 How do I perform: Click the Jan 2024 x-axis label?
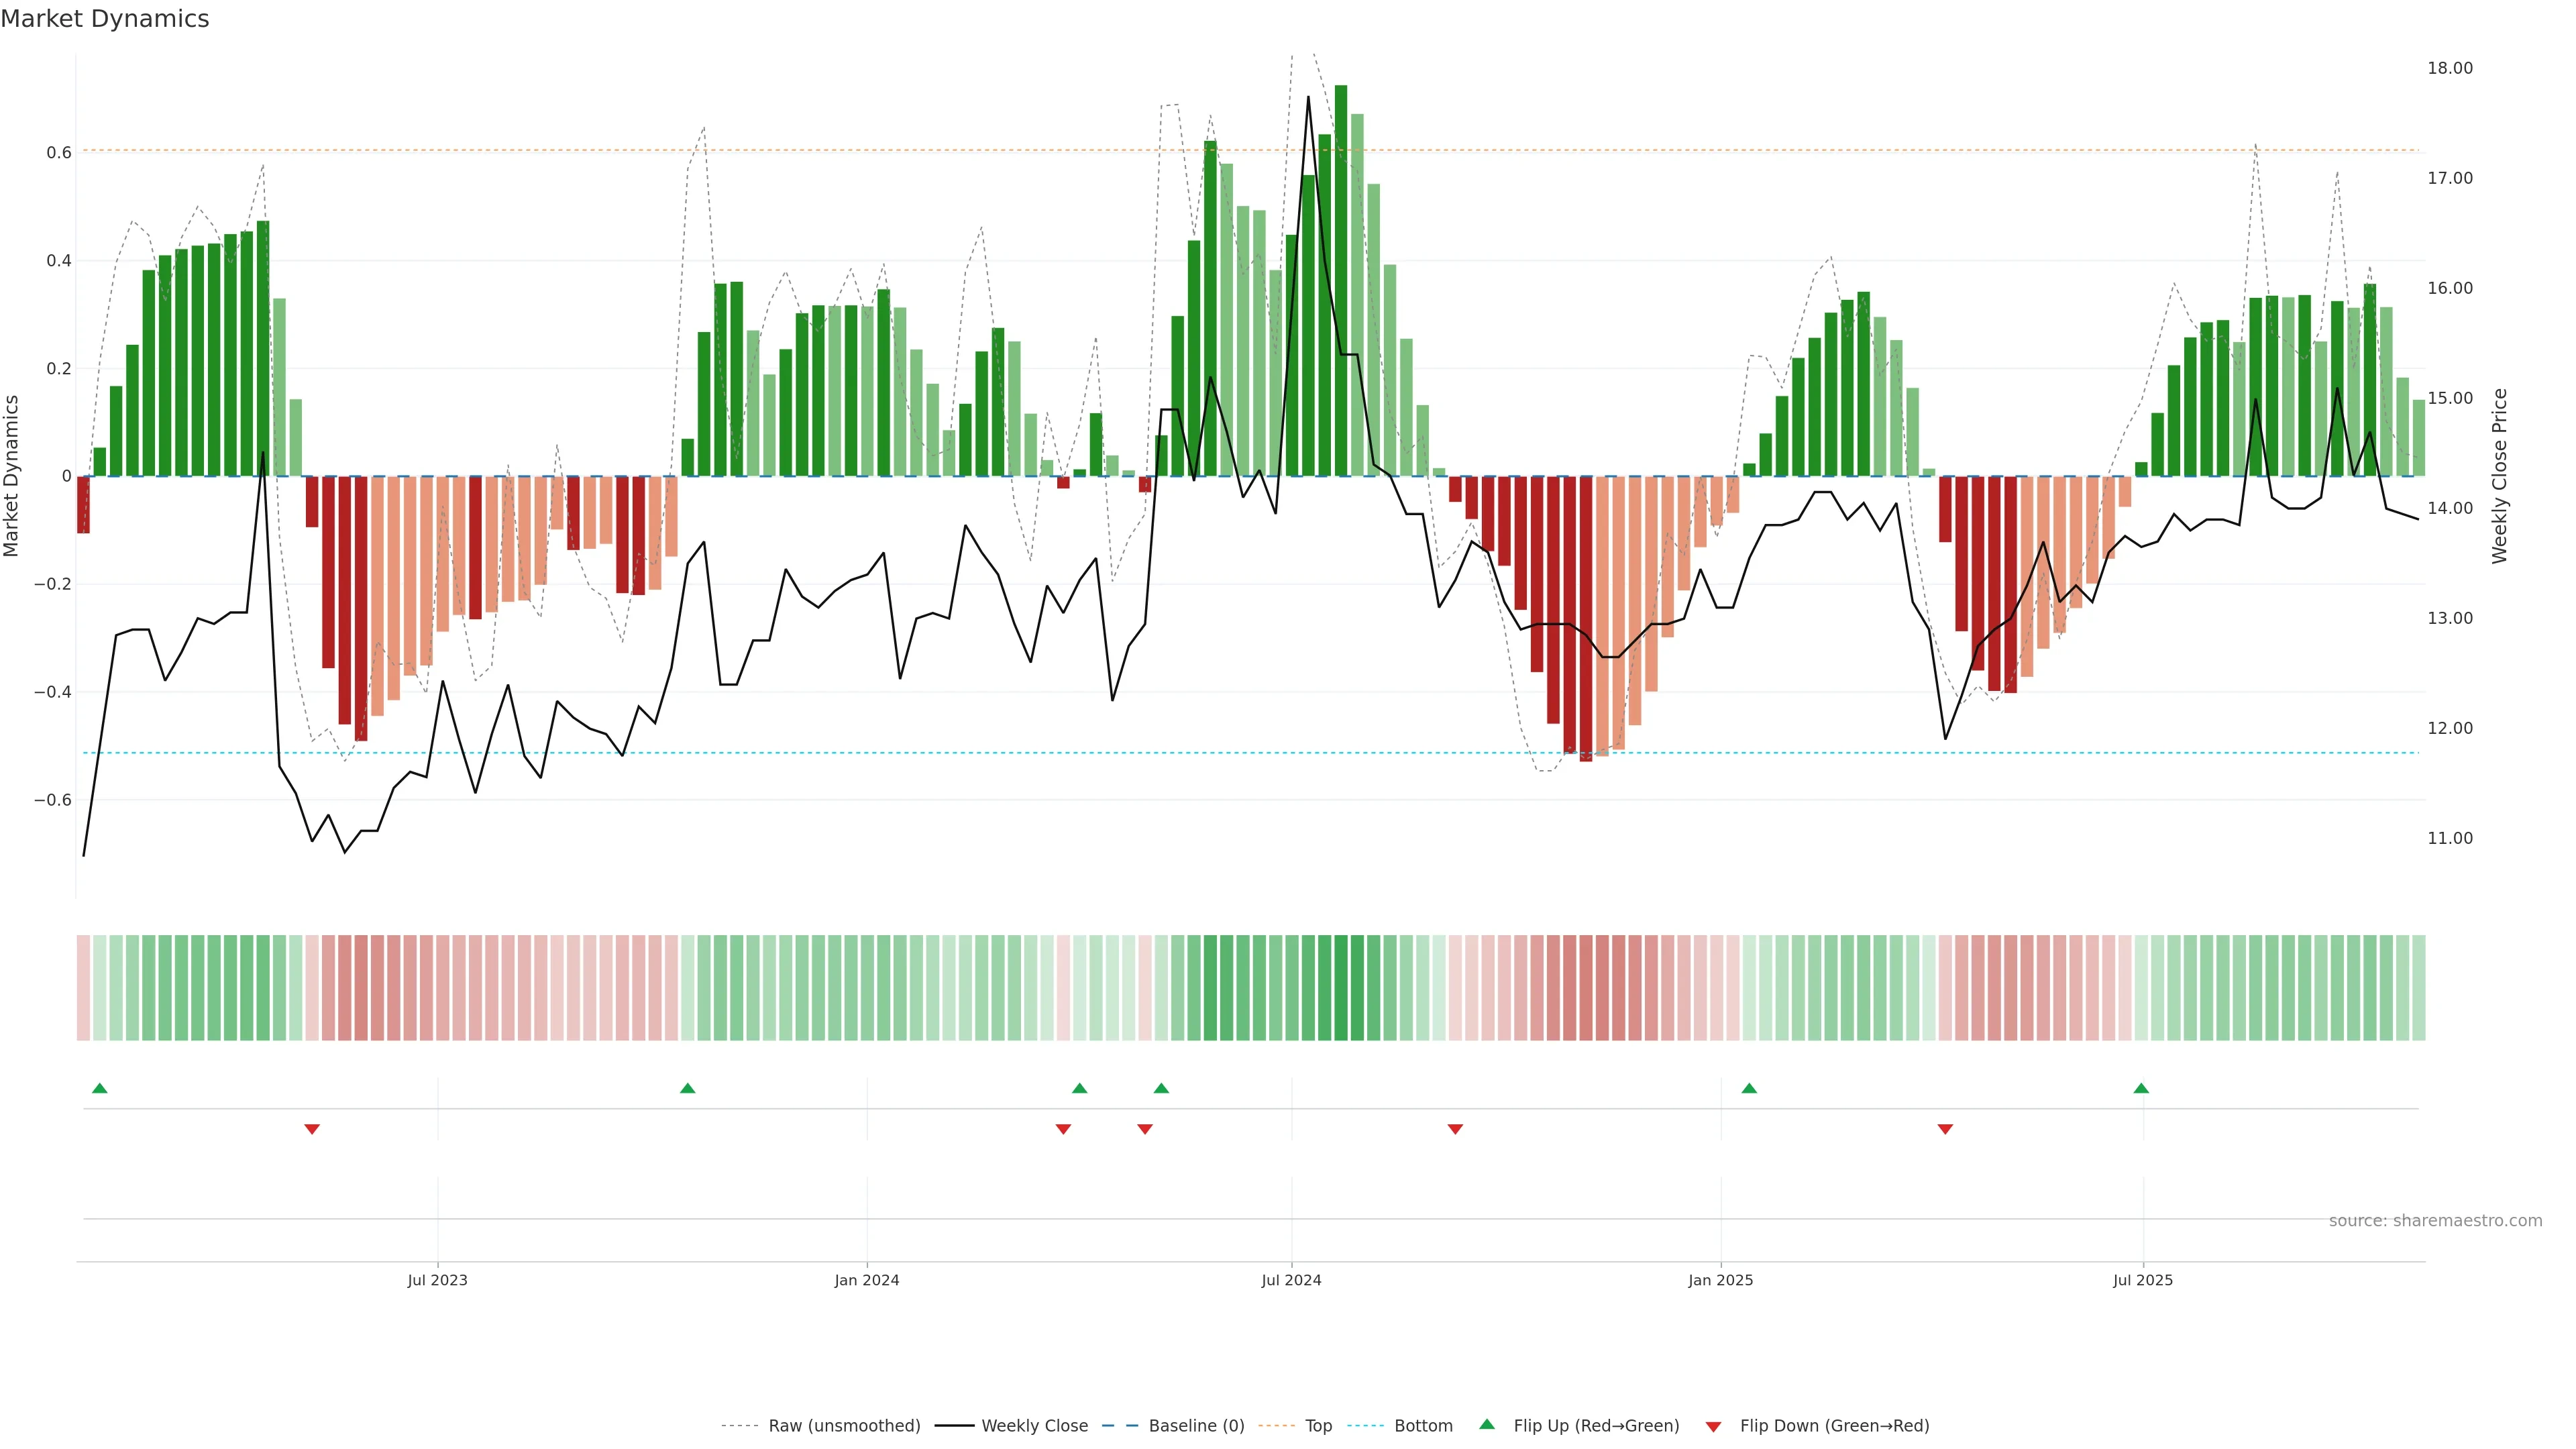pyautogui.click(x=867, y=1280)
